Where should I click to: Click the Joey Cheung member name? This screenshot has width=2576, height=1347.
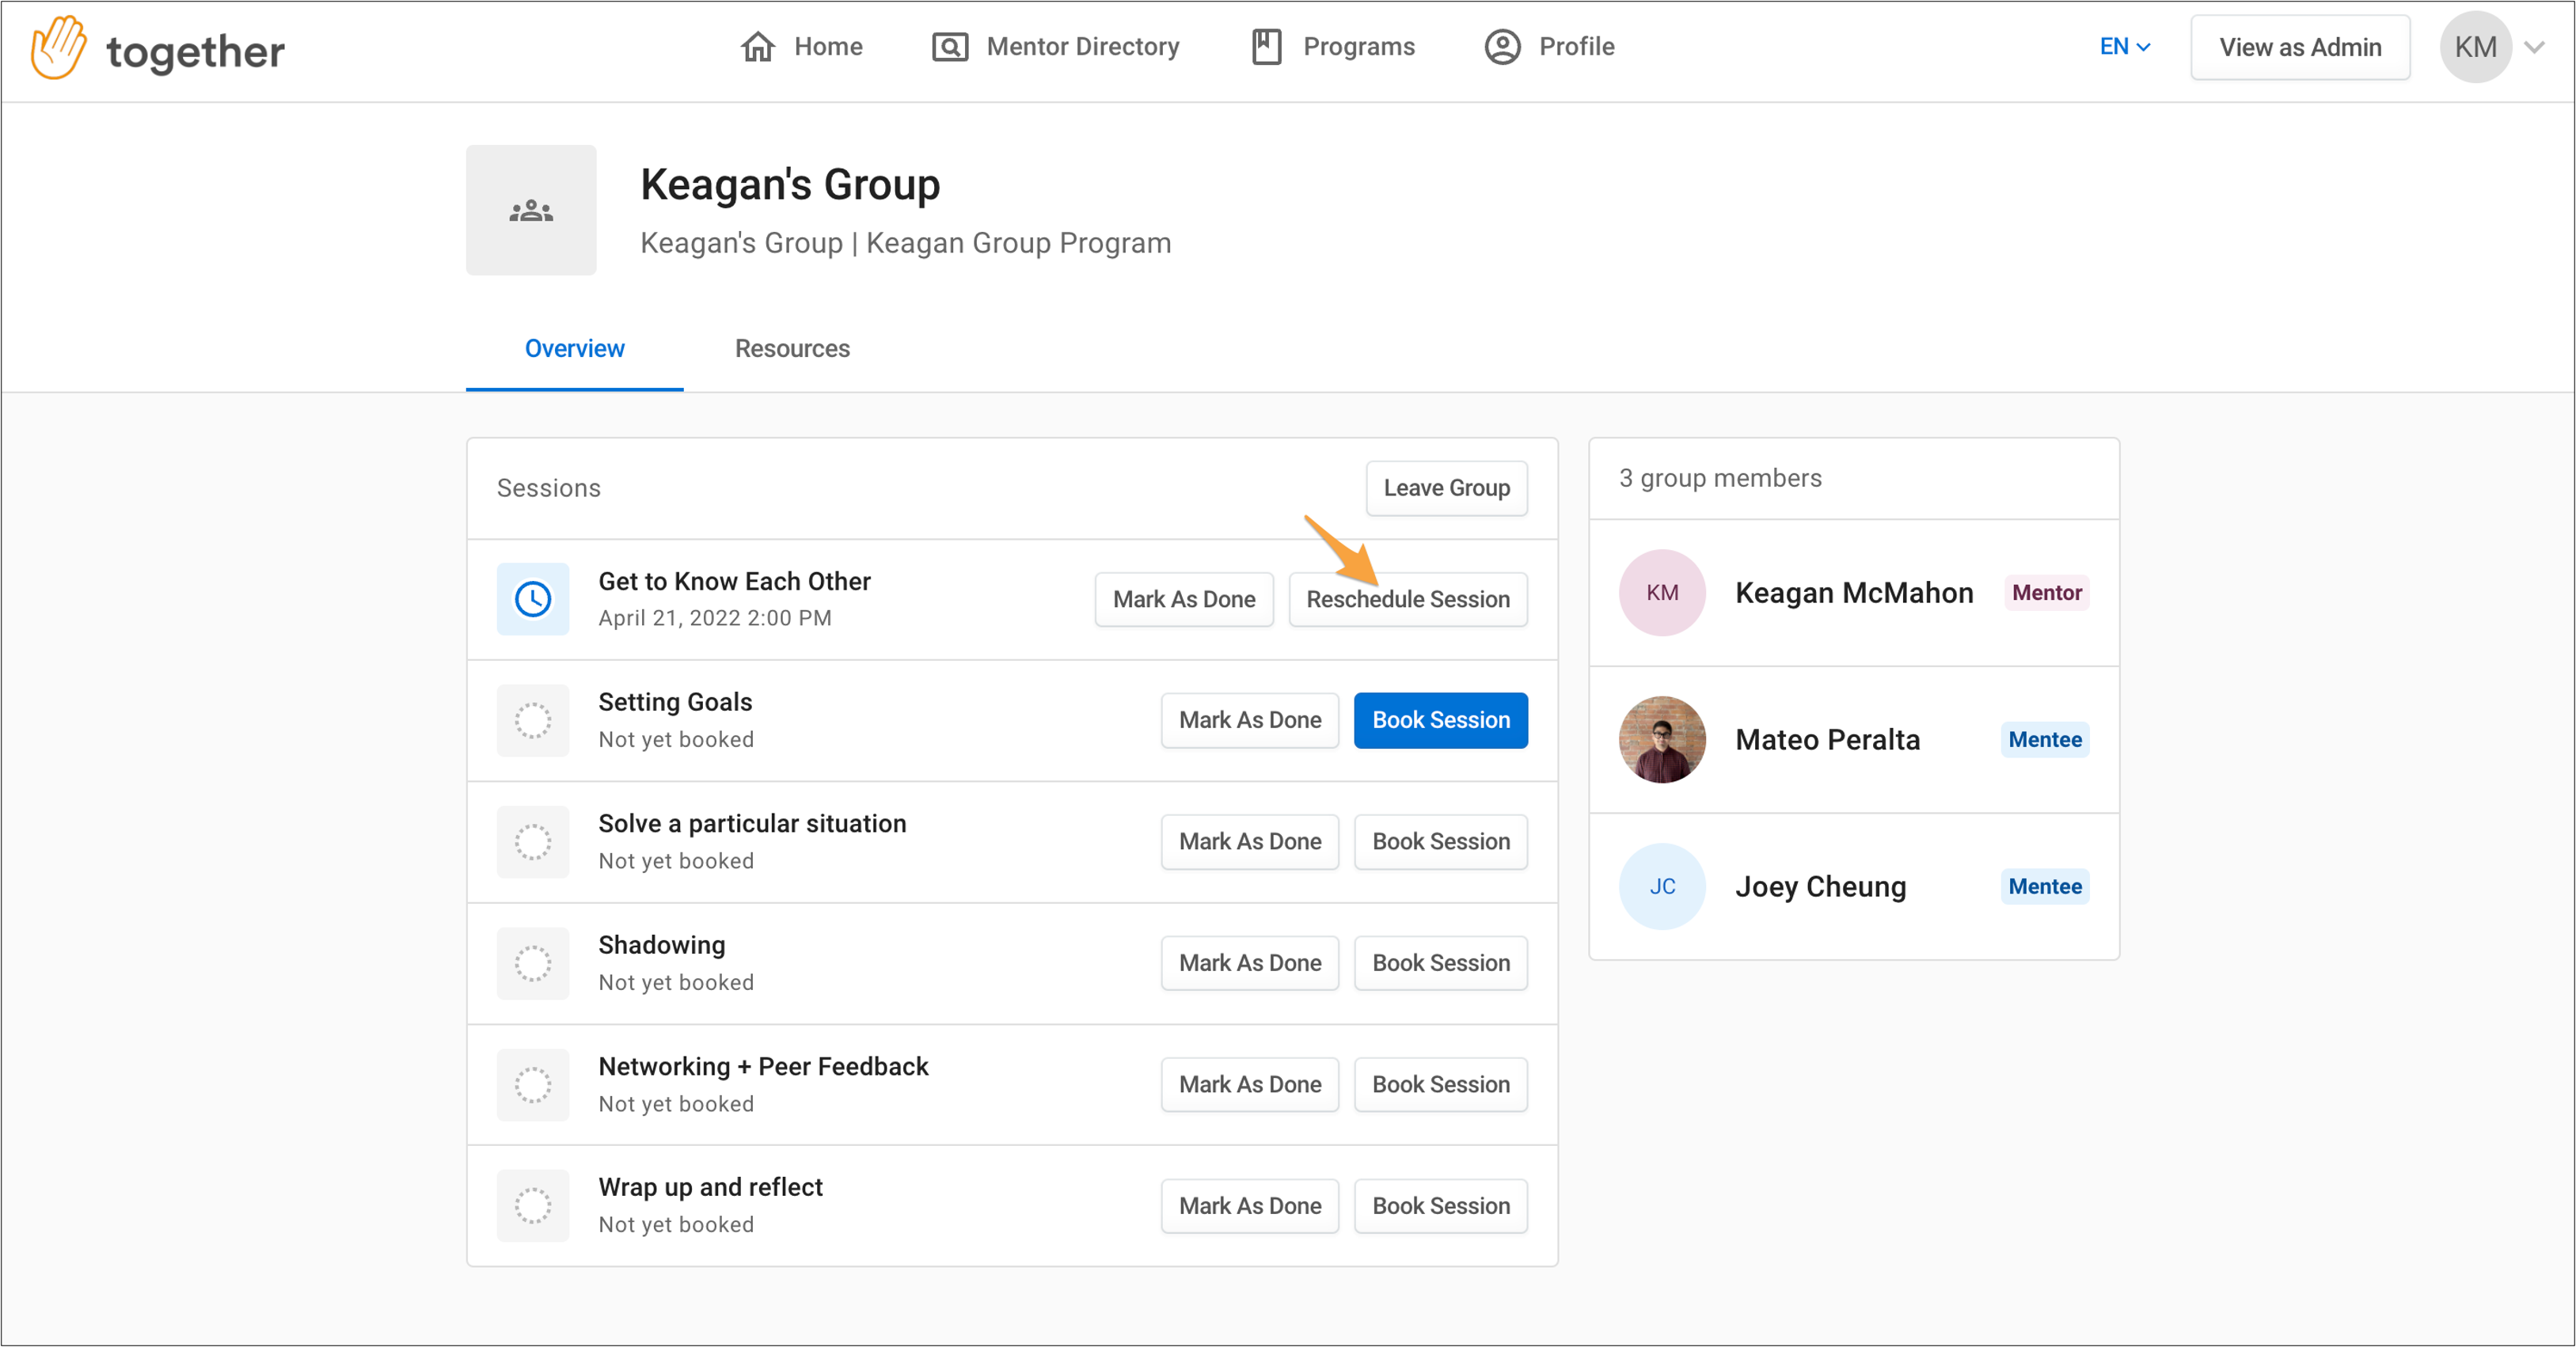[1820, 887]
